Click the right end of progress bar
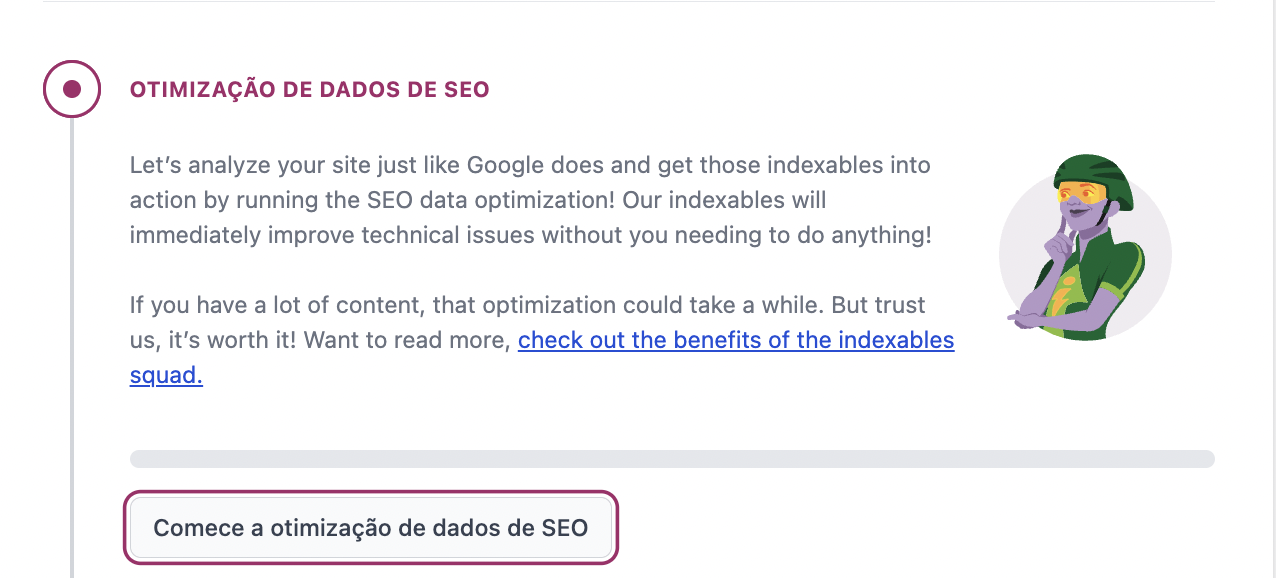1276x578 pixels. coord(1205,459)
